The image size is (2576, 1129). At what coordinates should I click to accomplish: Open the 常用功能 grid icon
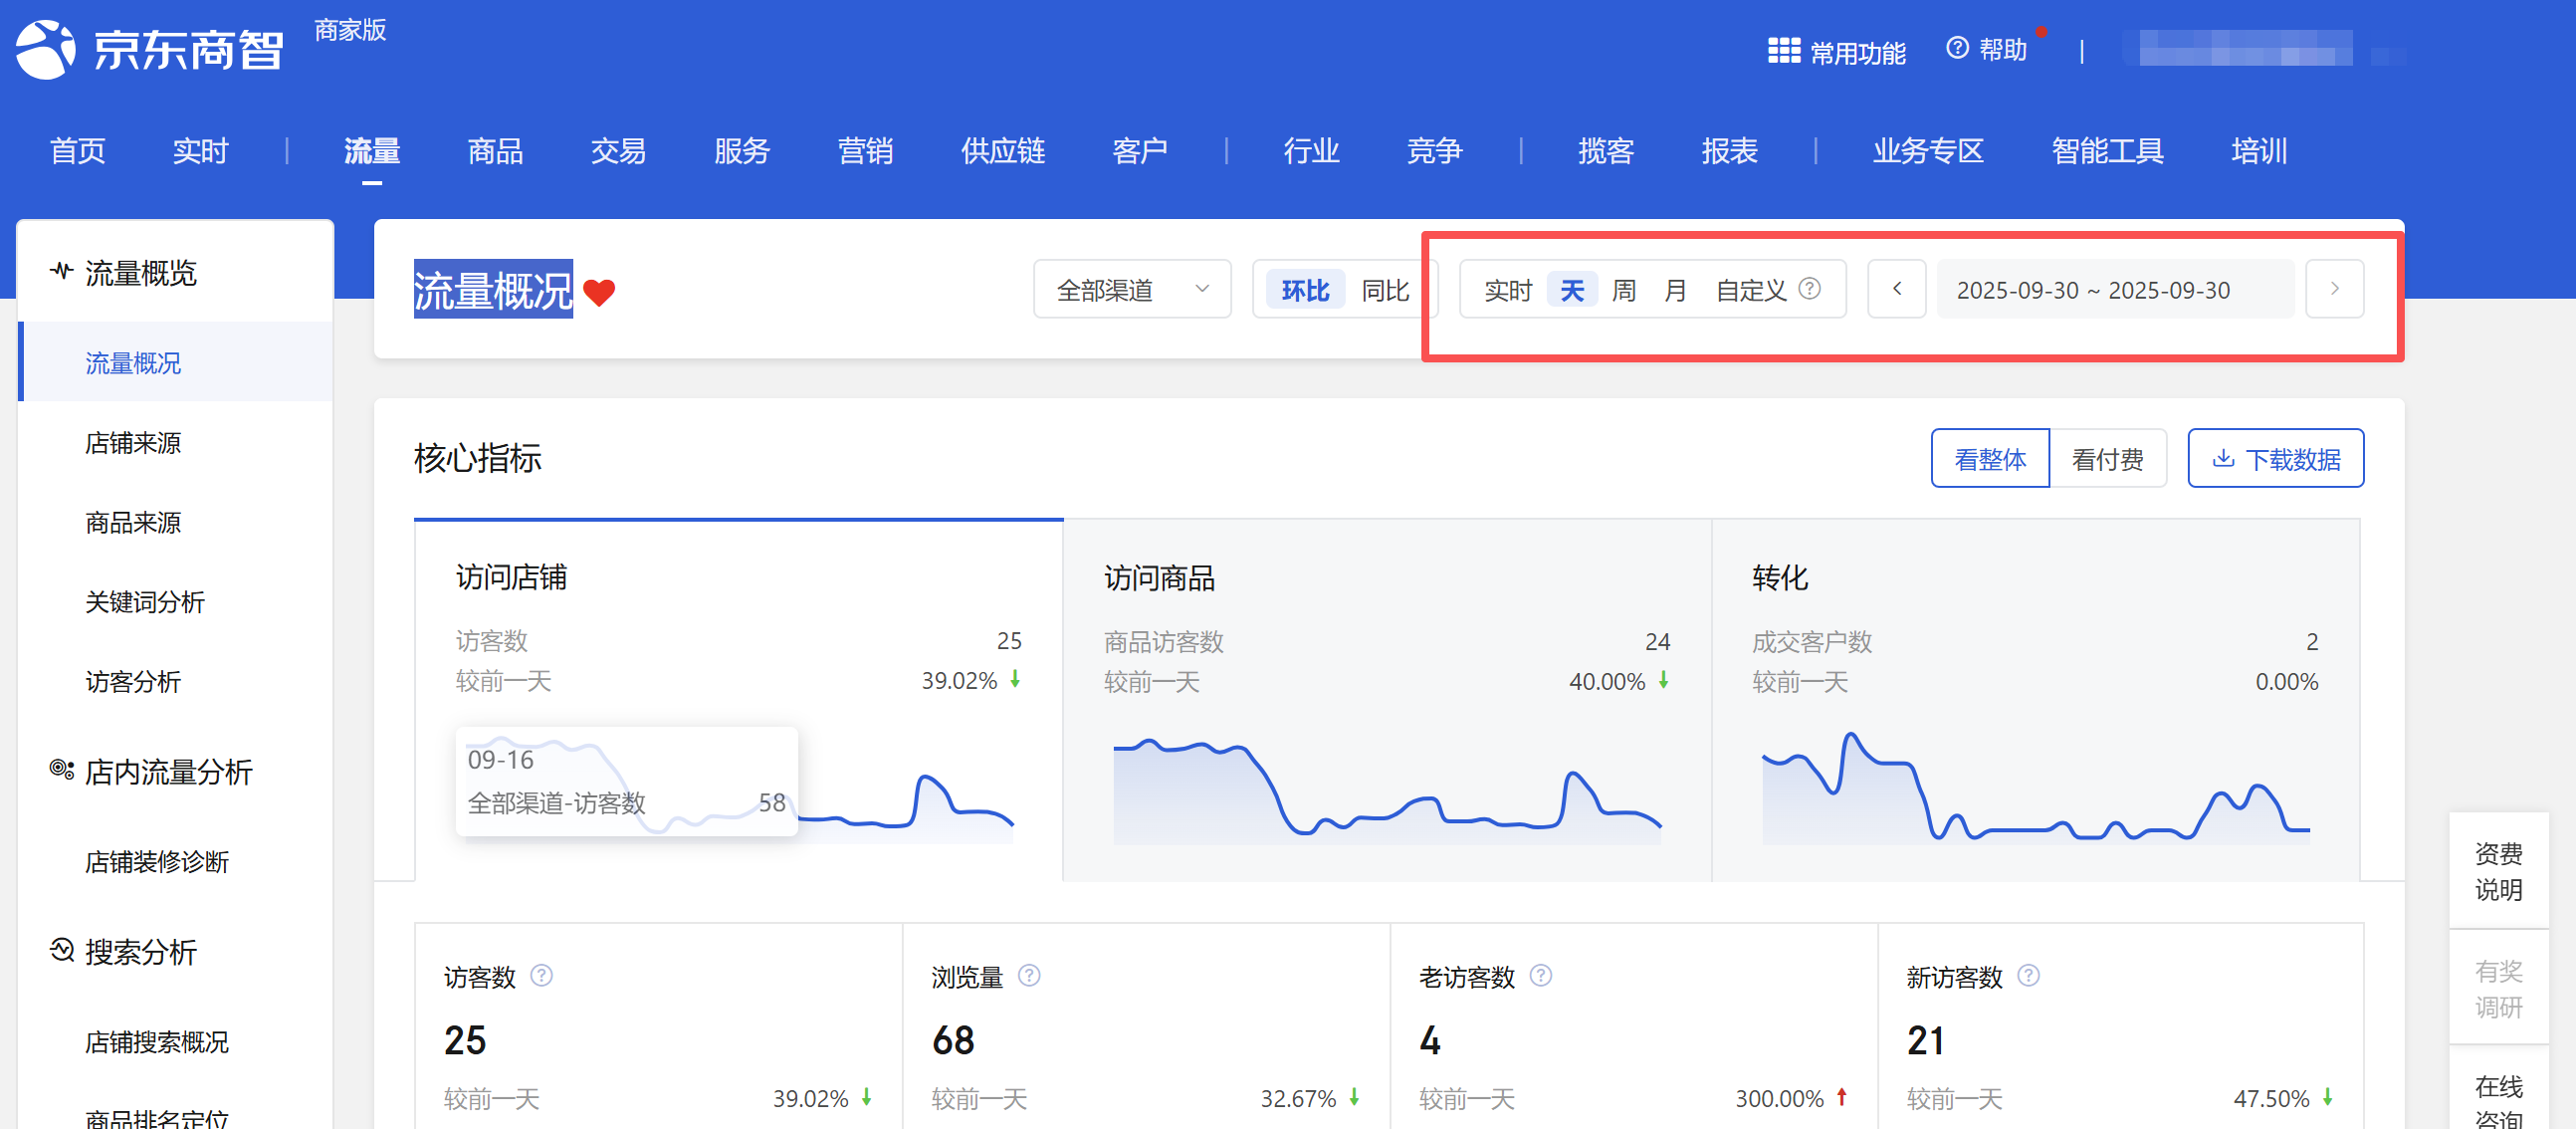click(1783, 51)
